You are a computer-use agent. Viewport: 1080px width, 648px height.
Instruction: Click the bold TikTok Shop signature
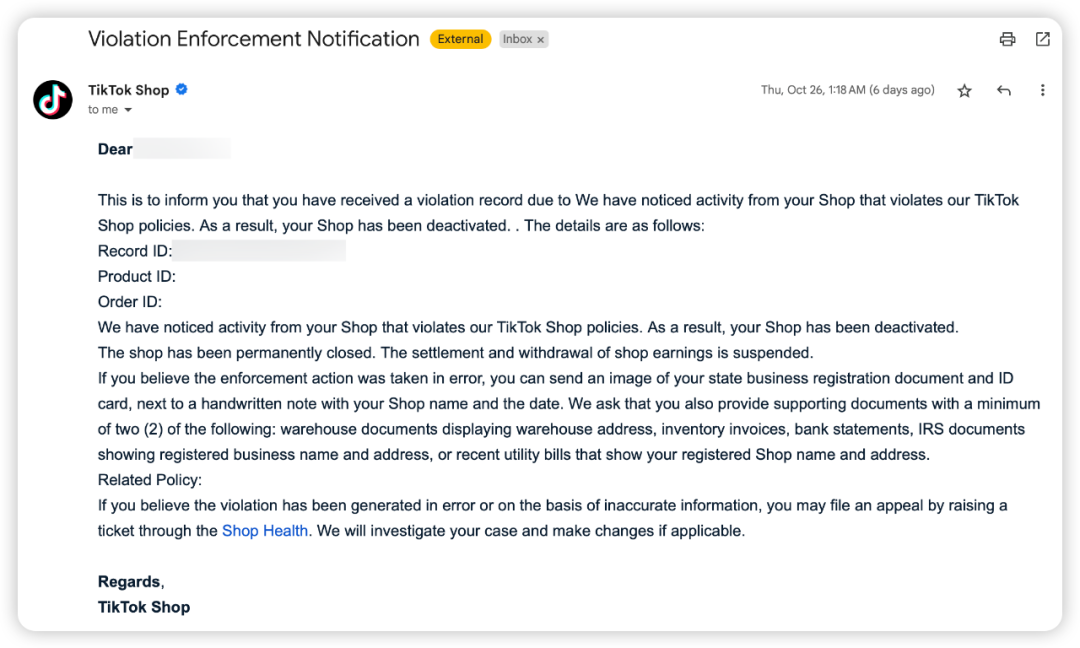coord(144,607)
